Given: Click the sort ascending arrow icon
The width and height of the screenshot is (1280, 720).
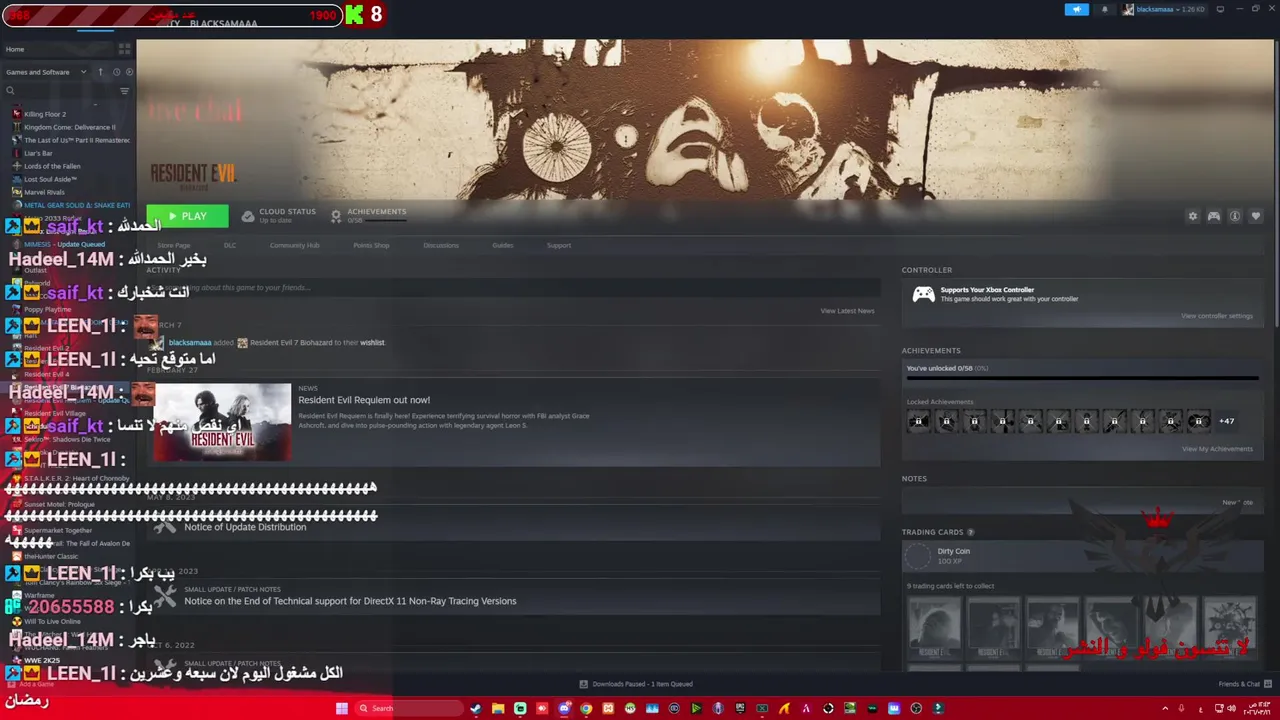Looking at the screenshot, I should click(x=100, y=72).
